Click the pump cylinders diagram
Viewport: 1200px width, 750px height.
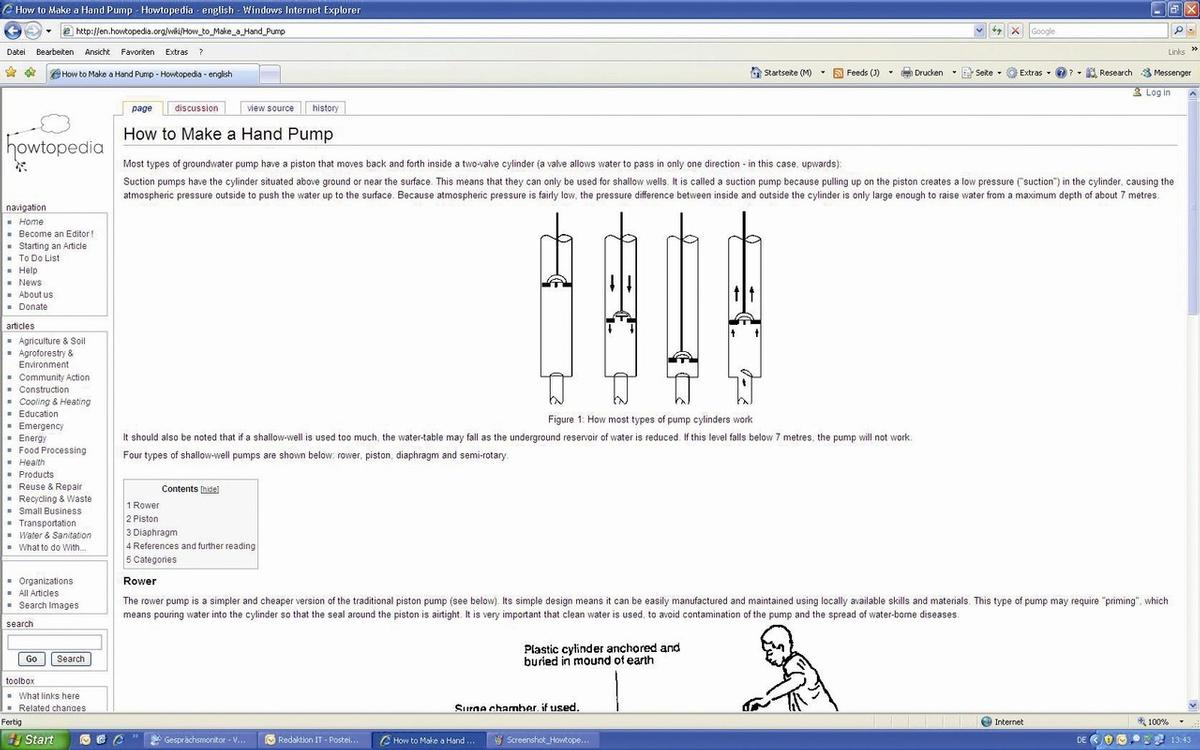[x=650, y=306]
